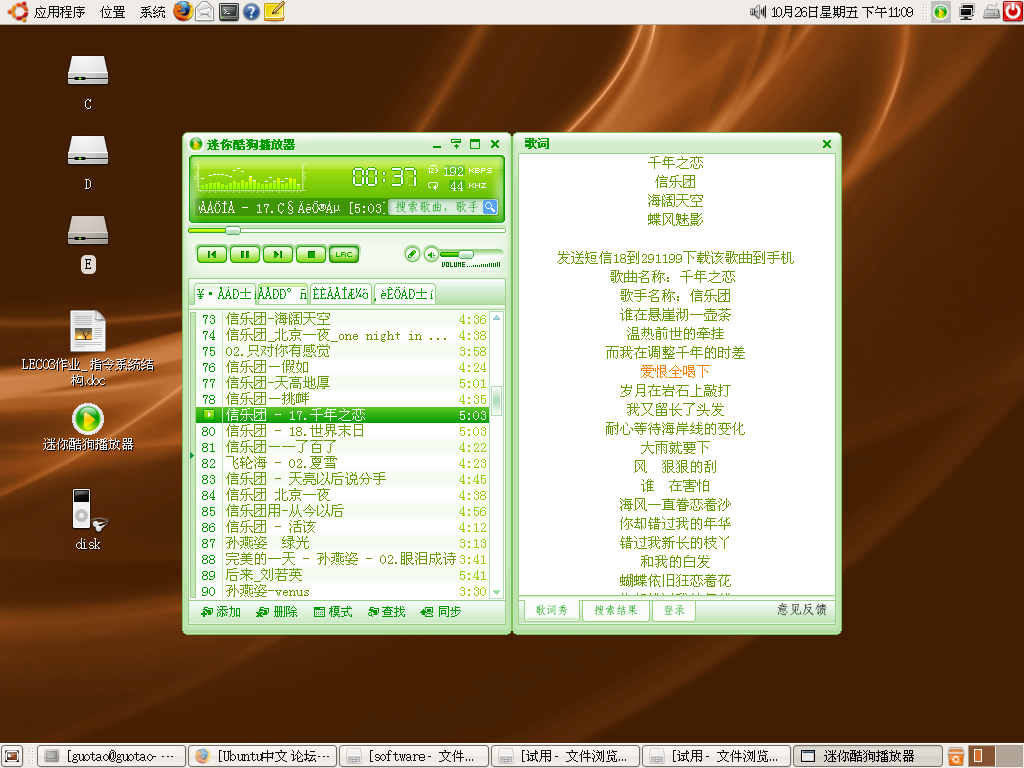Image resolution: width=1024 pixels, height=768 pixels.
Task: Click the player logo in its title bar
Action: click(195, 144)
